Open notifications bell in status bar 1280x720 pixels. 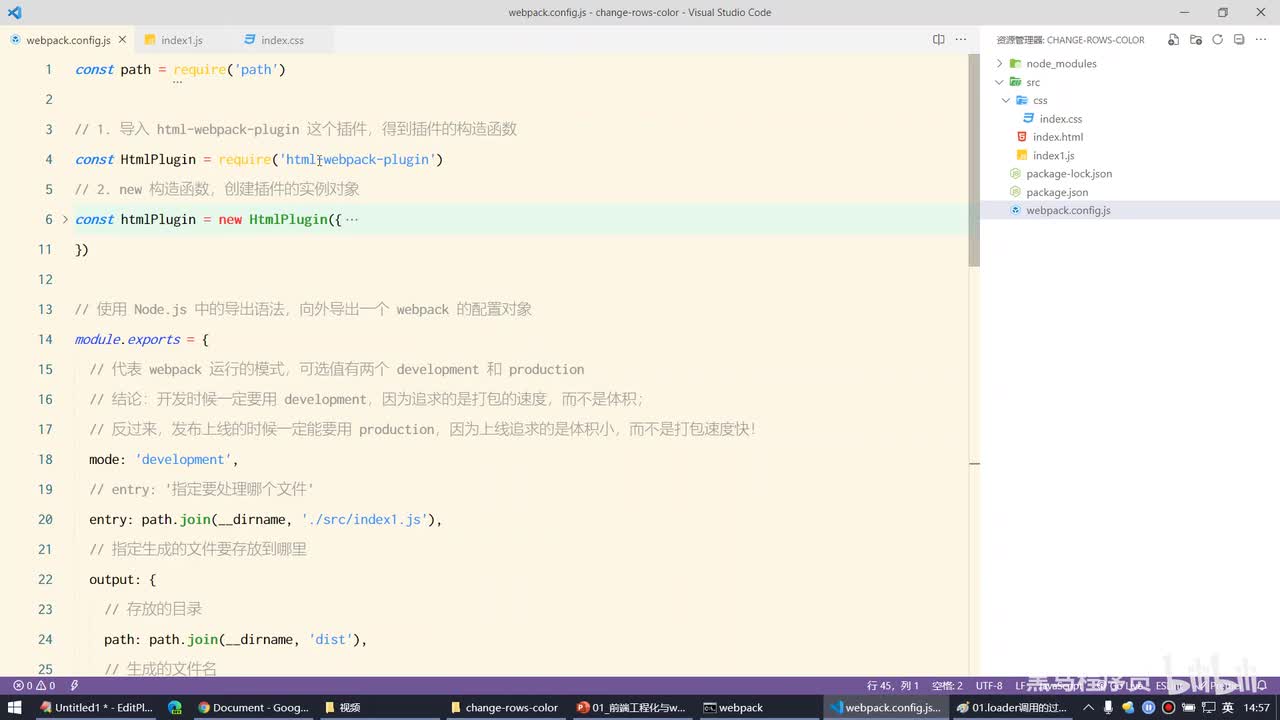coord(1262,686)
